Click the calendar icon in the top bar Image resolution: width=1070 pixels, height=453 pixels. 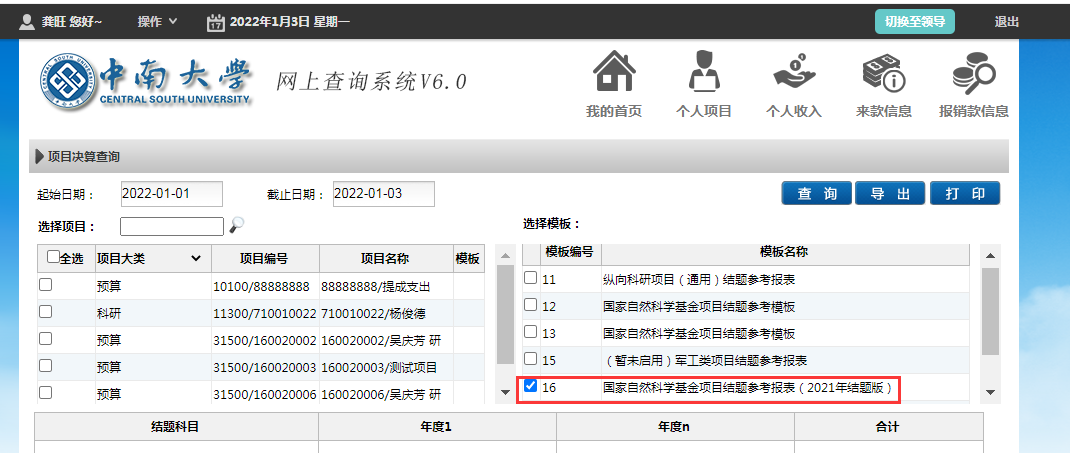point(216,23)
